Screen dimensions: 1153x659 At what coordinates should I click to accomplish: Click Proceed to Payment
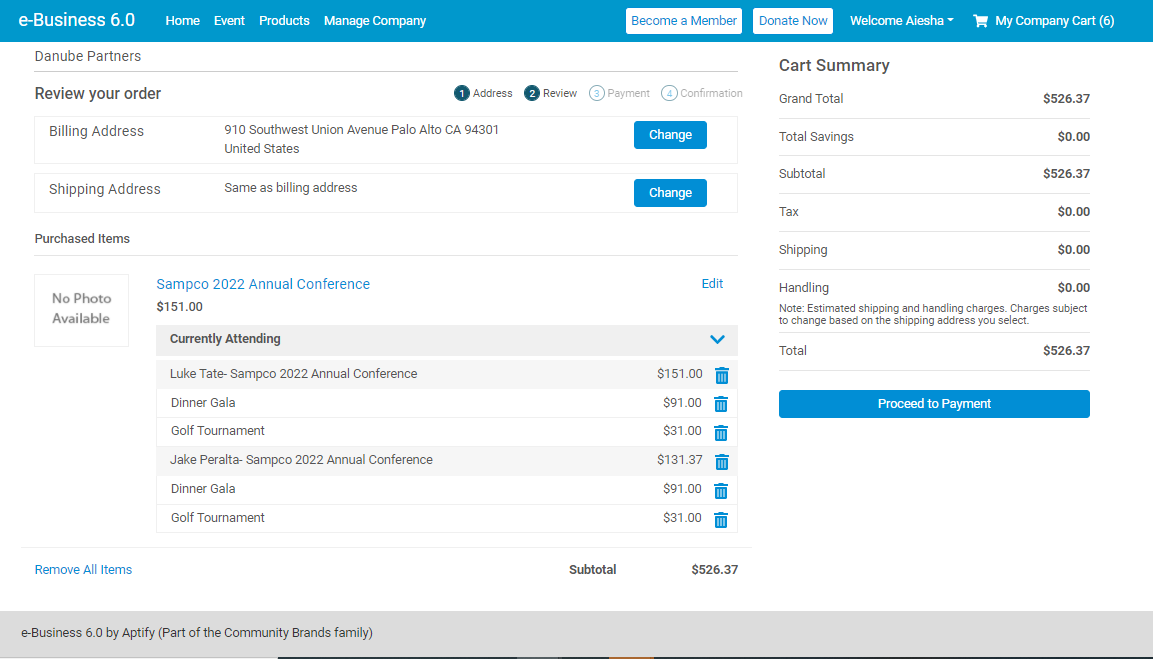click(x=933, y=404)
